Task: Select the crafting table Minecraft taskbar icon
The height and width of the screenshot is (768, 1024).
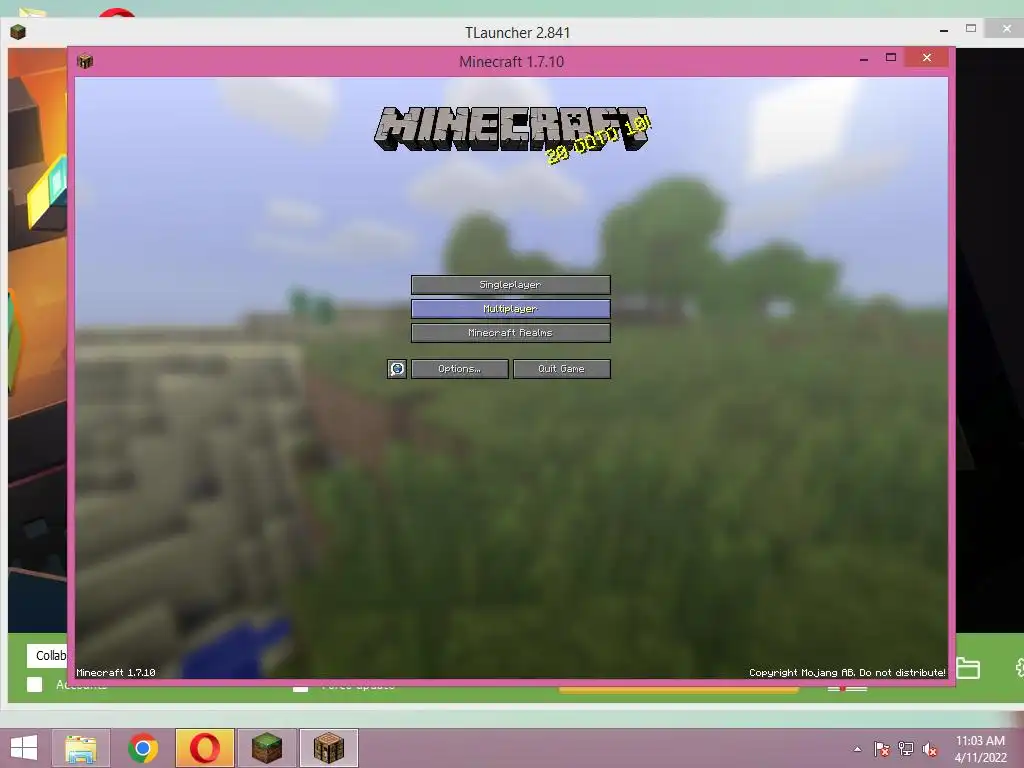Action: 329,748
